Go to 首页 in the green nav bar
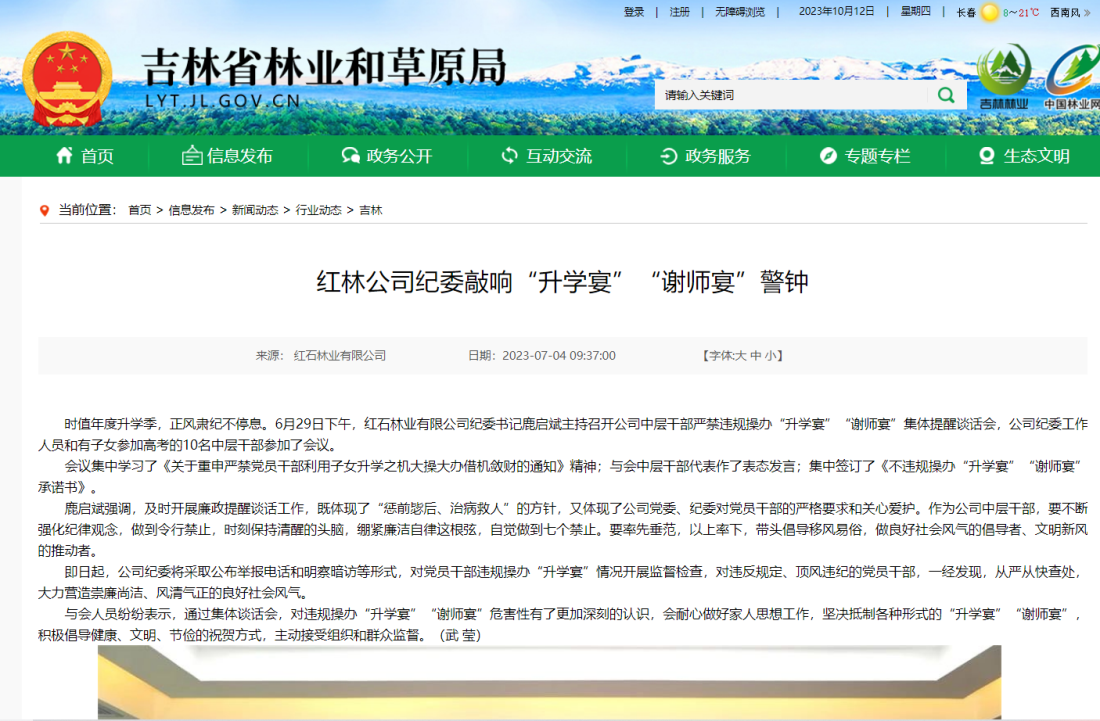This screenshot has height=721, width=1100. pyautogui.click(x=85, y=156)
